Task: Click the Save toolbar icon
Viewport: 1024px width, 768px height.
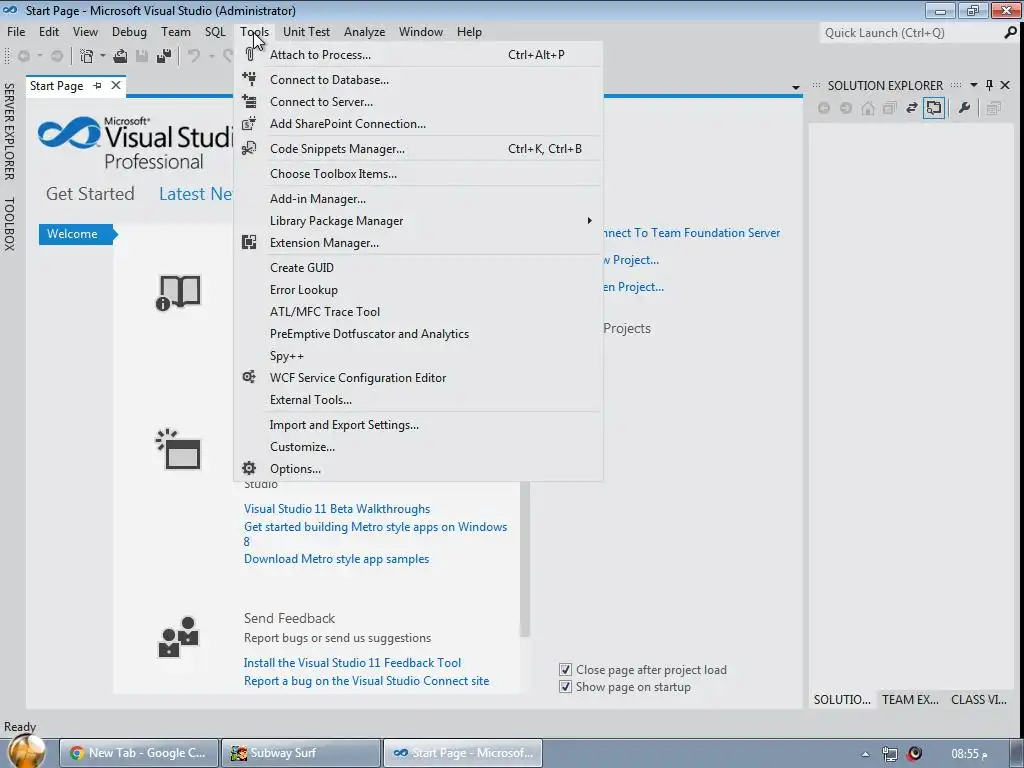Action: tap(142, 56)
